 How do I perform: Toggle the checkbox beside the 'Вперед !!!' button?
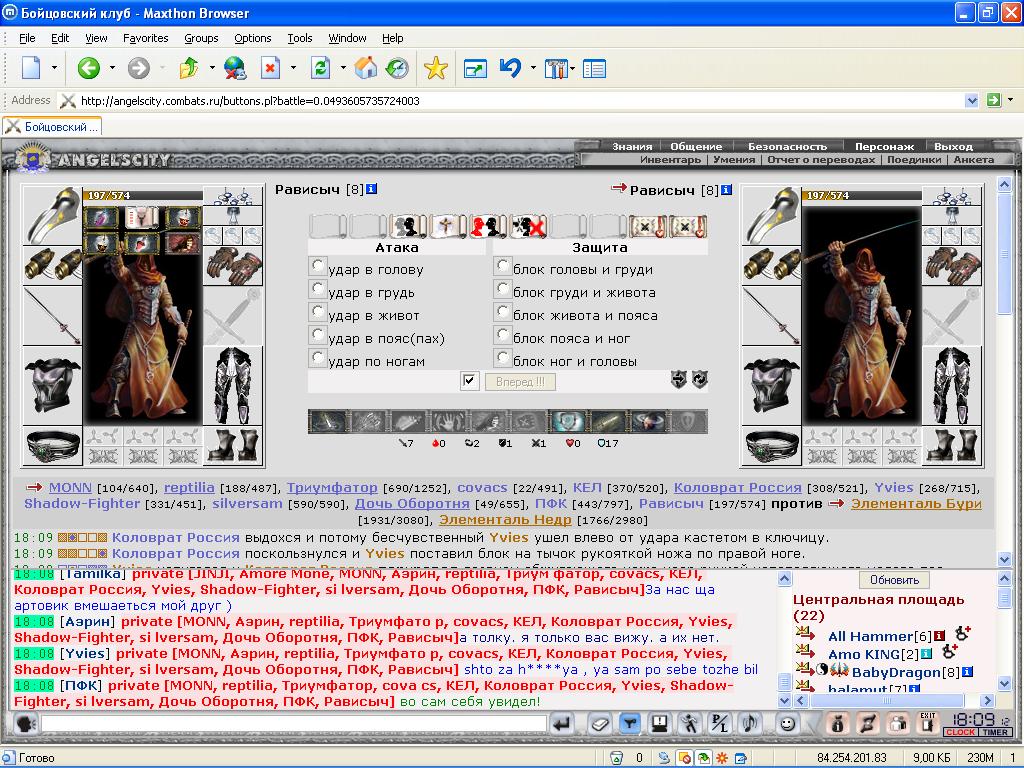point(470,381)
